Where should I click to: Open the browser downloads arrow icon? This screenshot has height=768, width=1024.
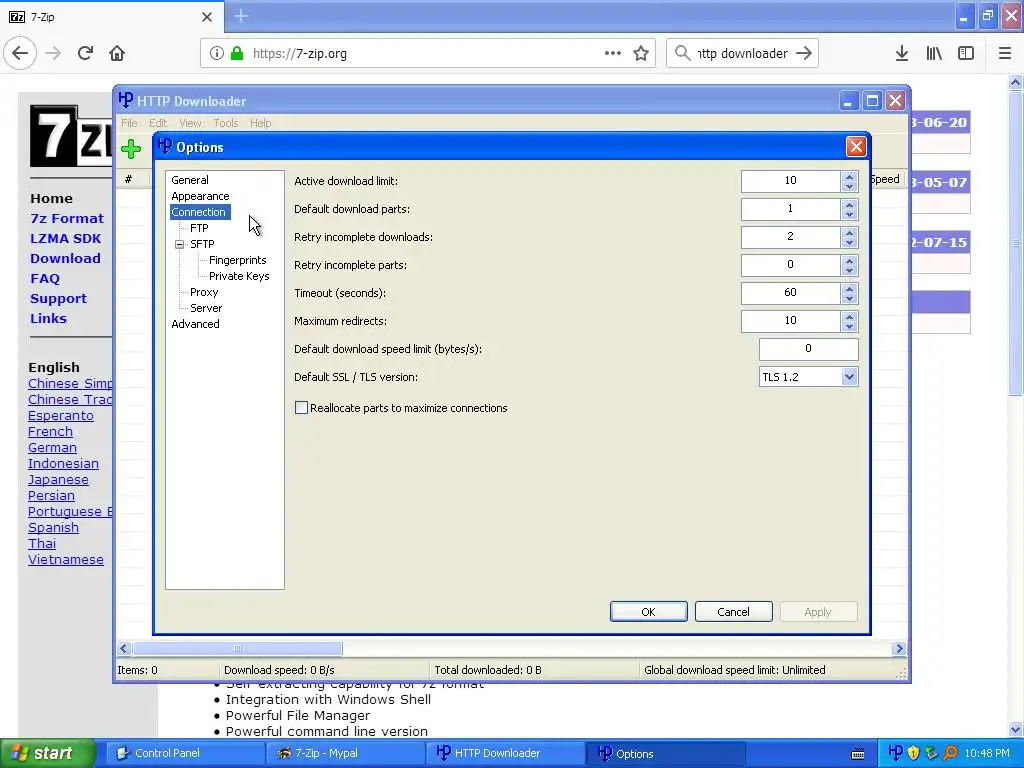[x=902, y=54]
